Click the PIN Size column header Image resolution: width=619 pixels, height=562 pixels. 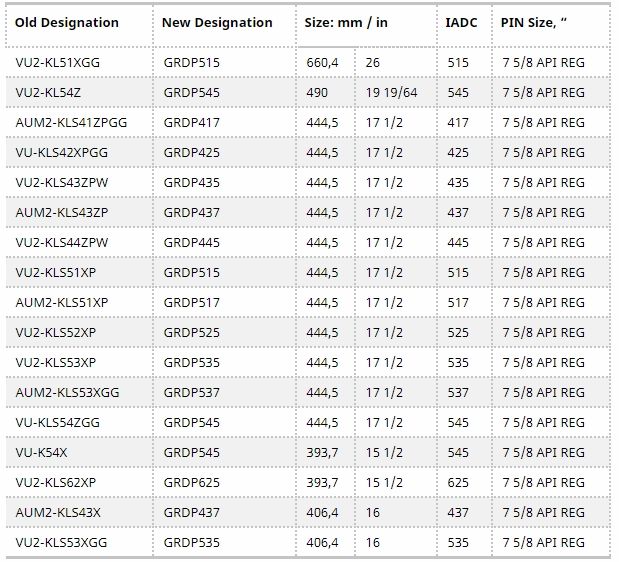pos(540,23)
